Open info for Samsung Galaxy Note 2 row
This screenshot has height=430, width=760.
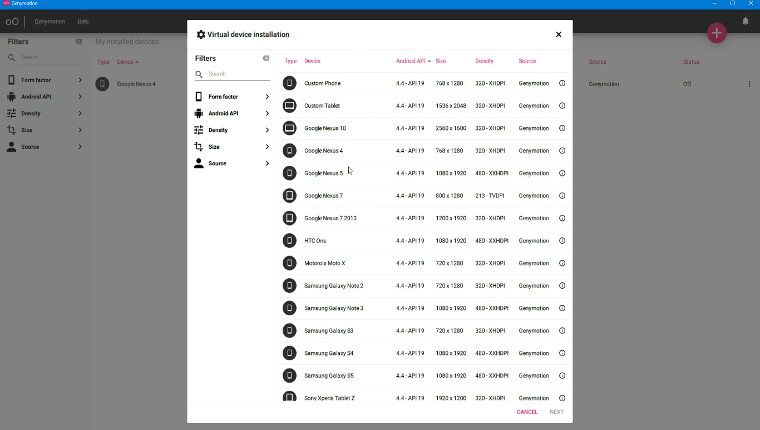coord(562,286)
